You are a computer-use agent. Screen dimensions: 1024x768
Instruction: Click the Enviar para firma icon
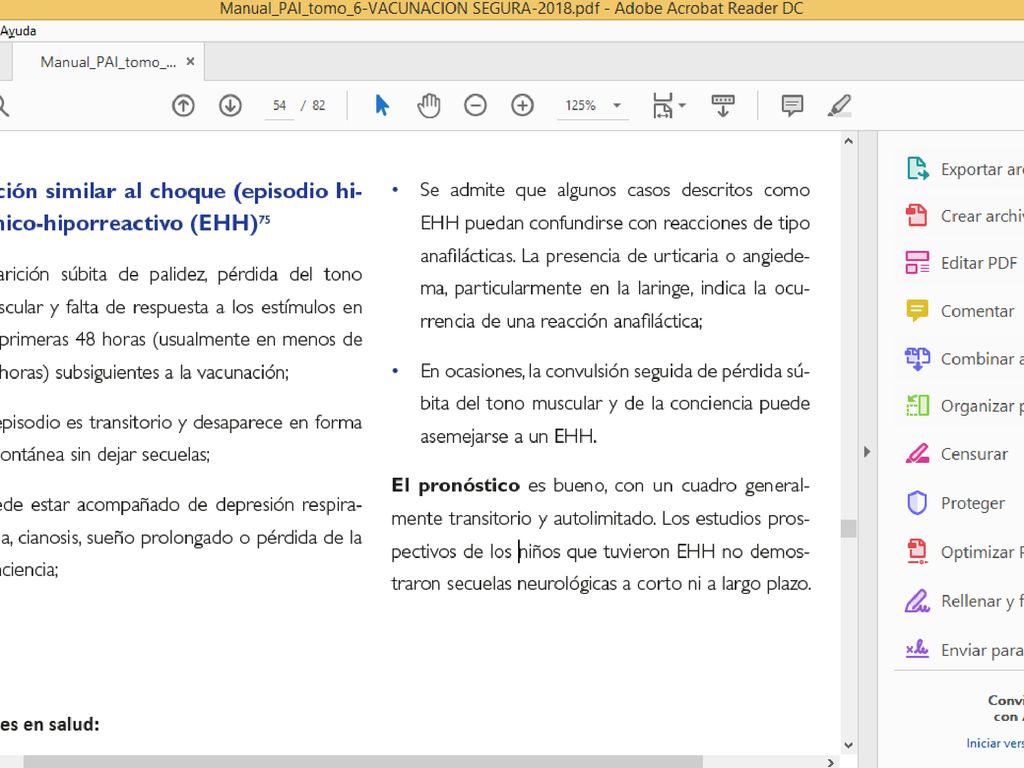point(918,649)
